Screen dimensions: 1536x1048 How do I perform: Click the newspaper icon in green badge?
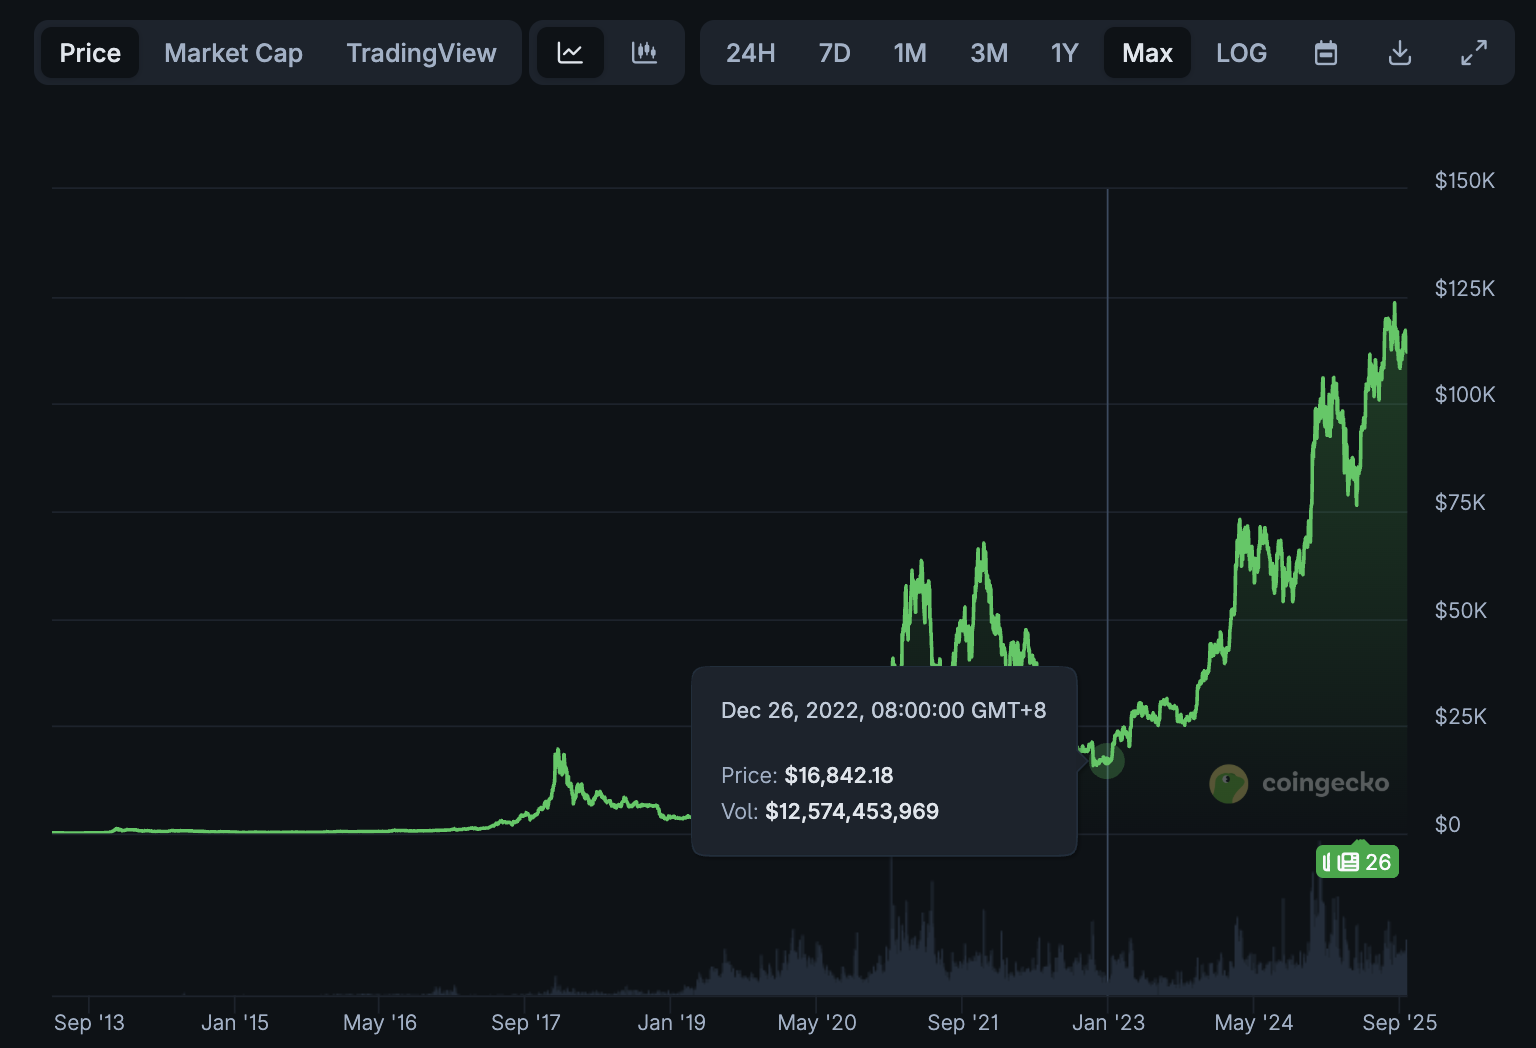1348,861
